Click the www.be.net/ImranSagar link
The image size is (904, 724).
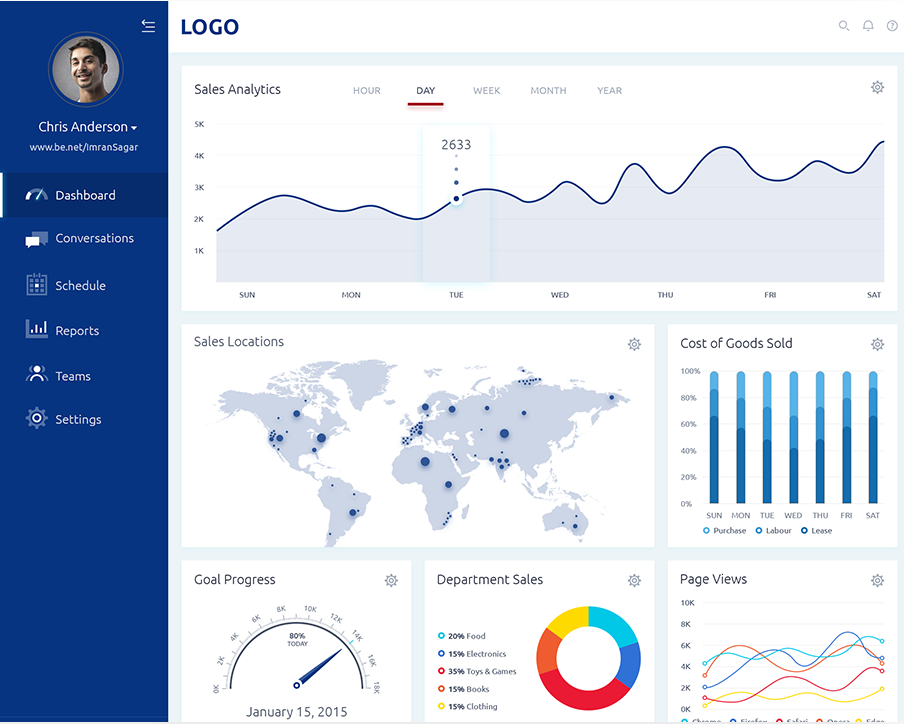coord(83,147)
